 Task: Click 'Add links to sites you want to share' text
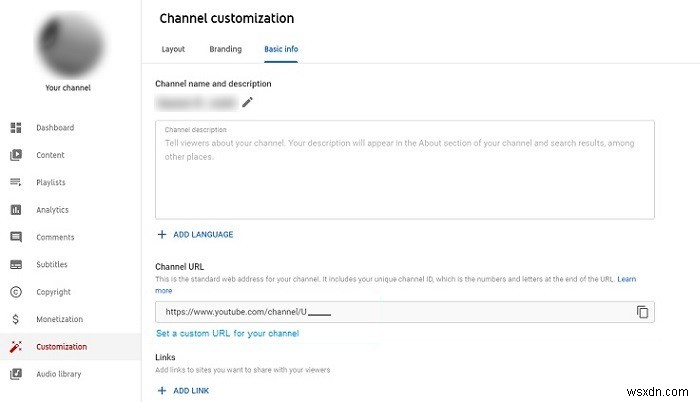point(243,370)
